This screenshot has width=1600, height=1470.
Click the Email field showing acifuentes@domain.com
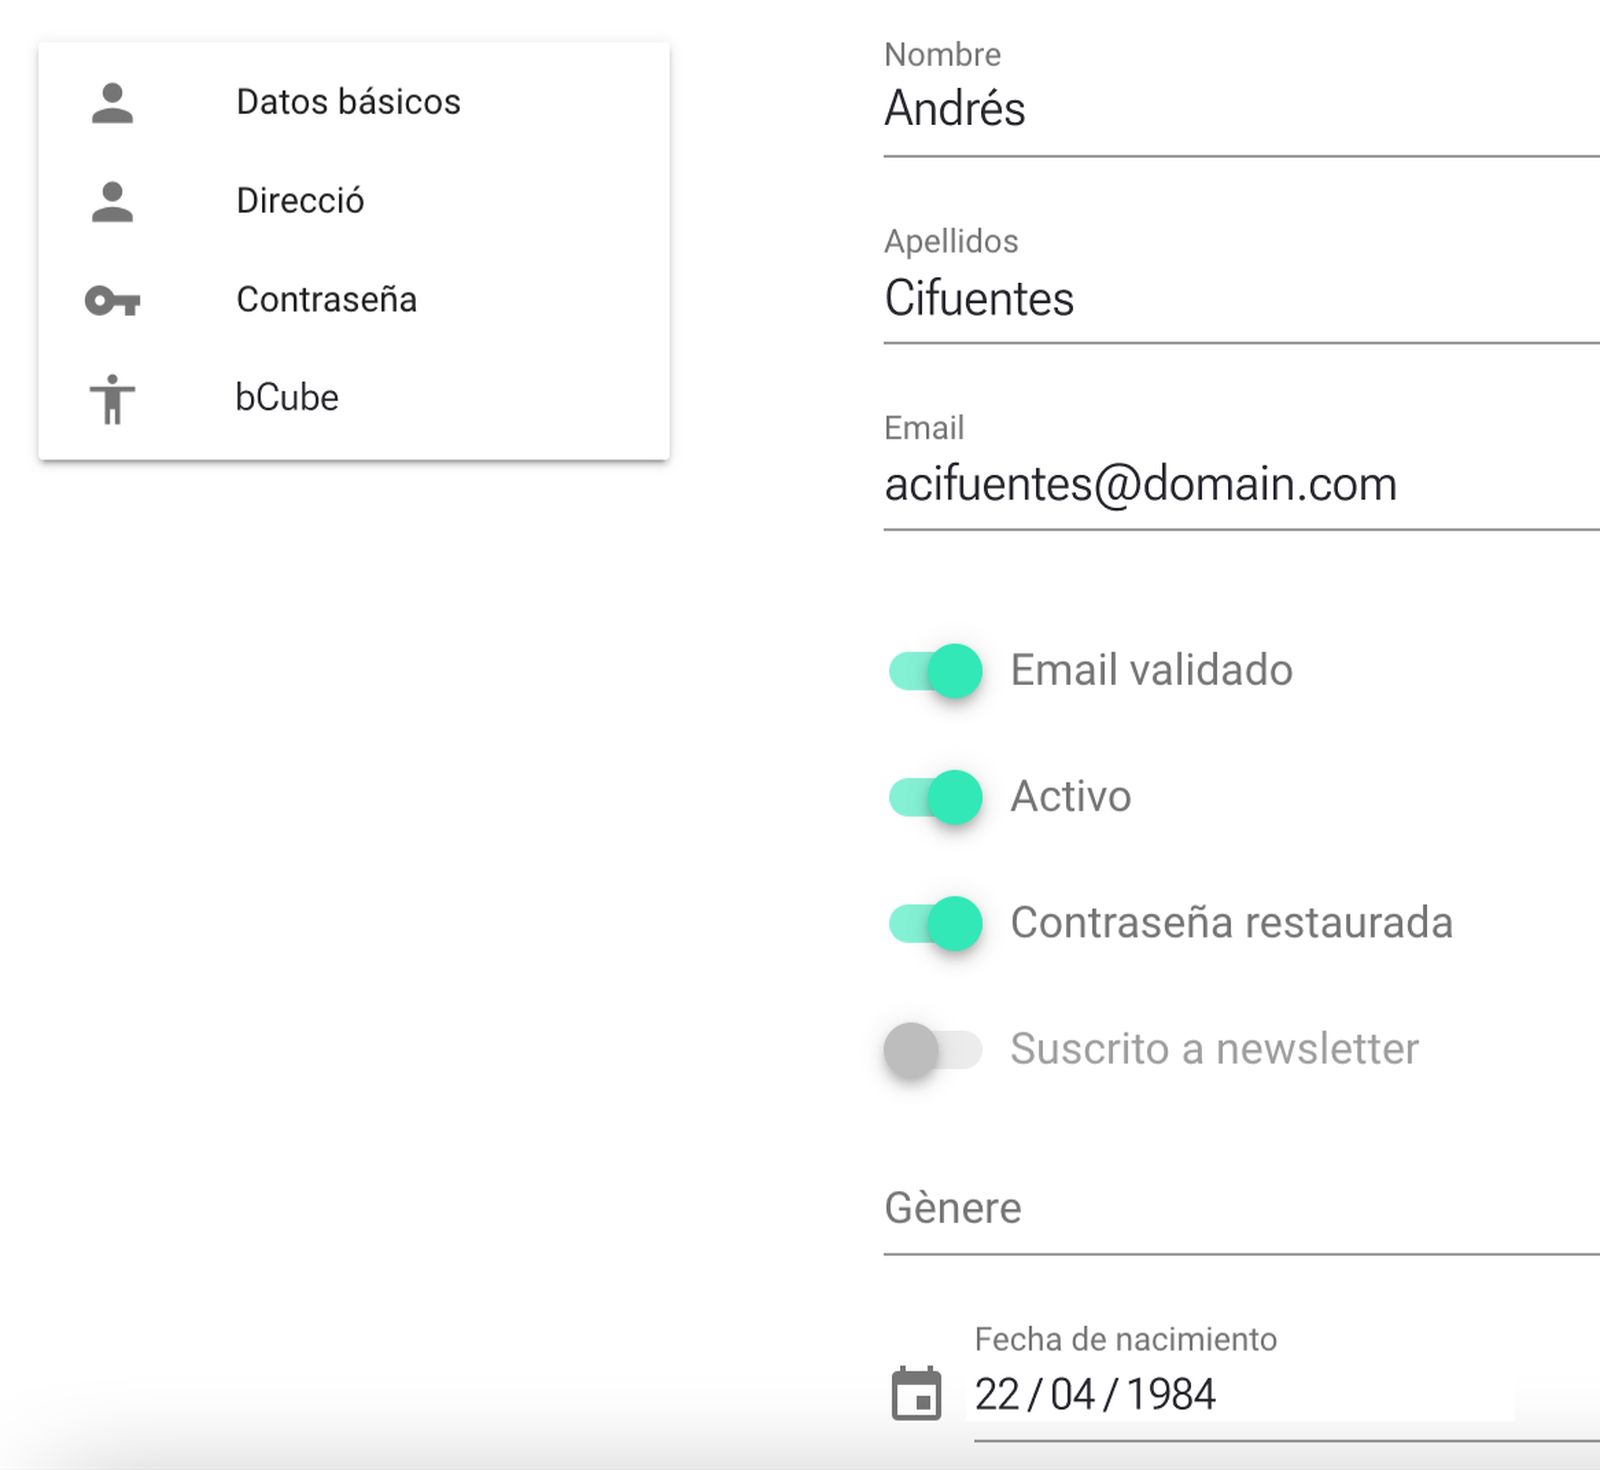pos(1140,483)
